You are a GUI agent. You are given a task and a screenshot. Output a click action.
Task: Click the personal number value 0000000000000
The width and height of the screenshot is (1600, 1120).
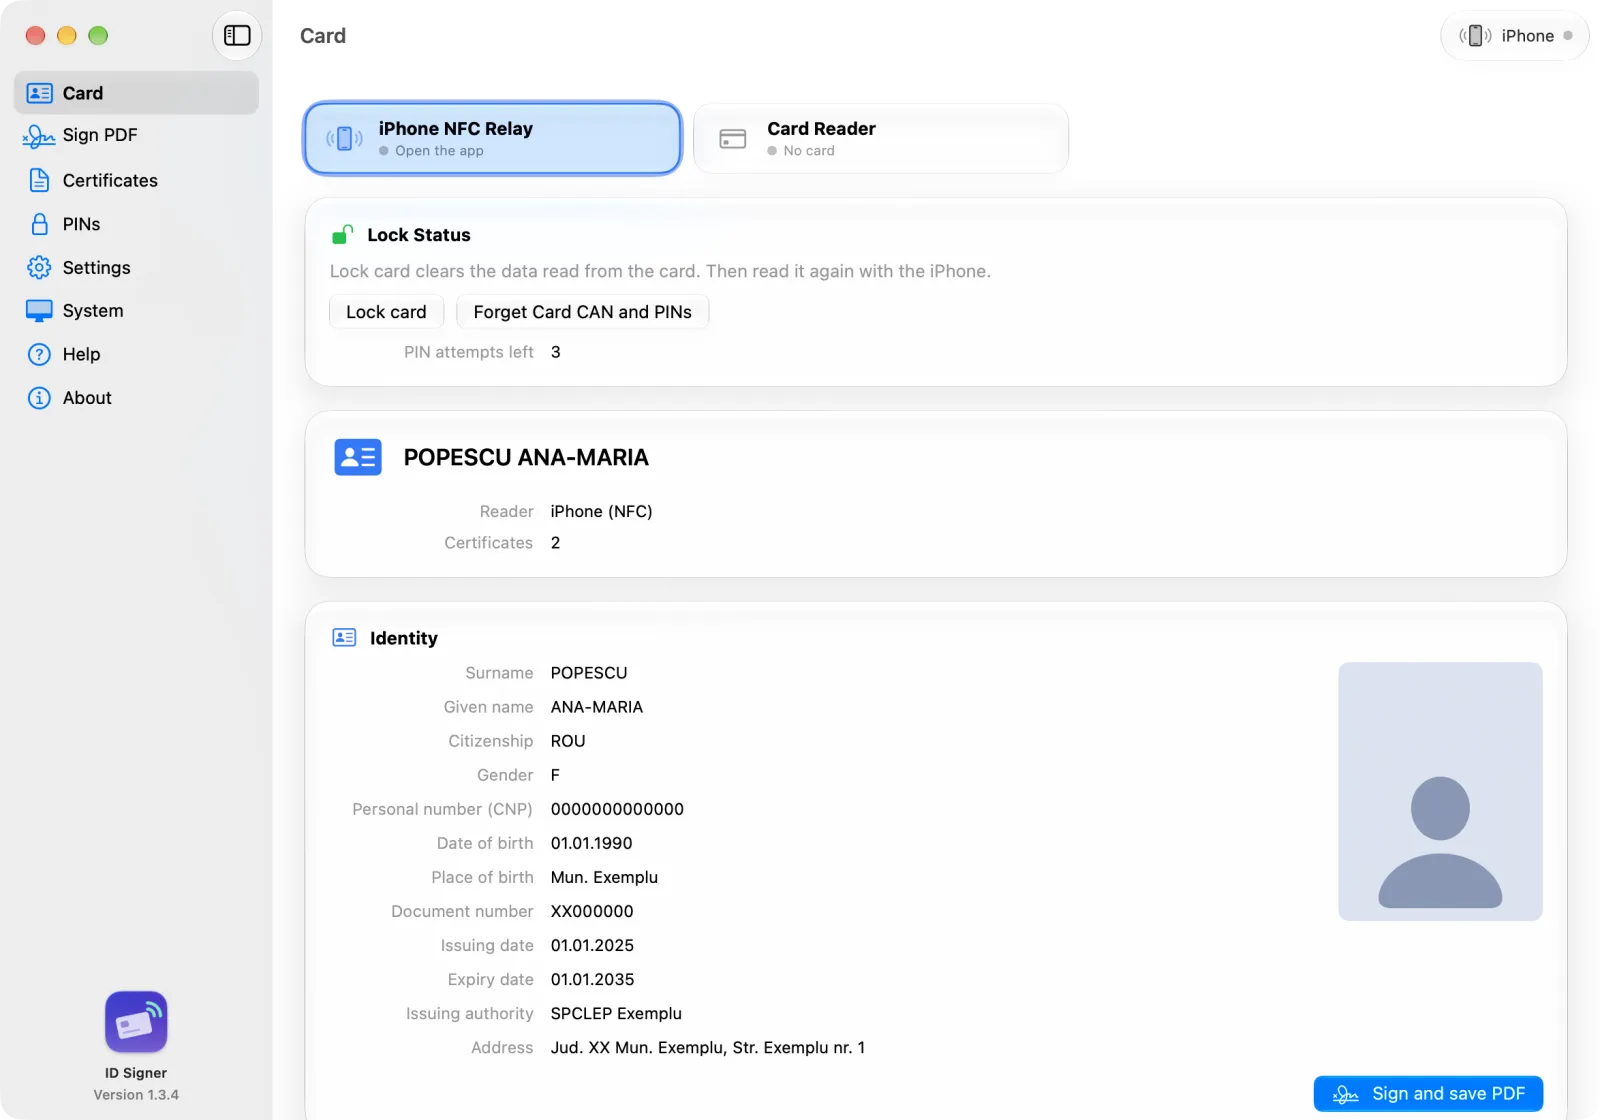pos(617,809)
